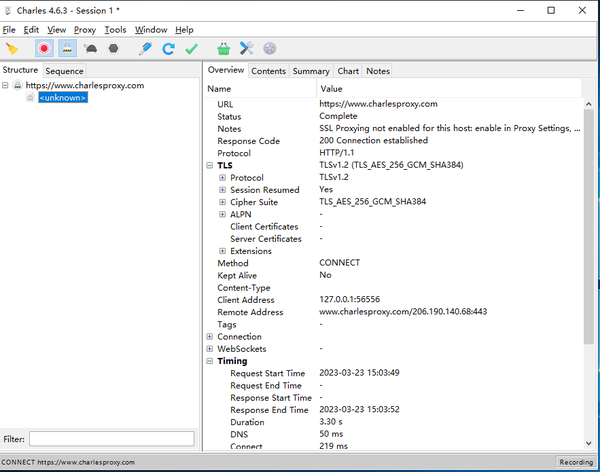
Task: Open Settings via the gray gear icon
Action: tap(270, 48)
